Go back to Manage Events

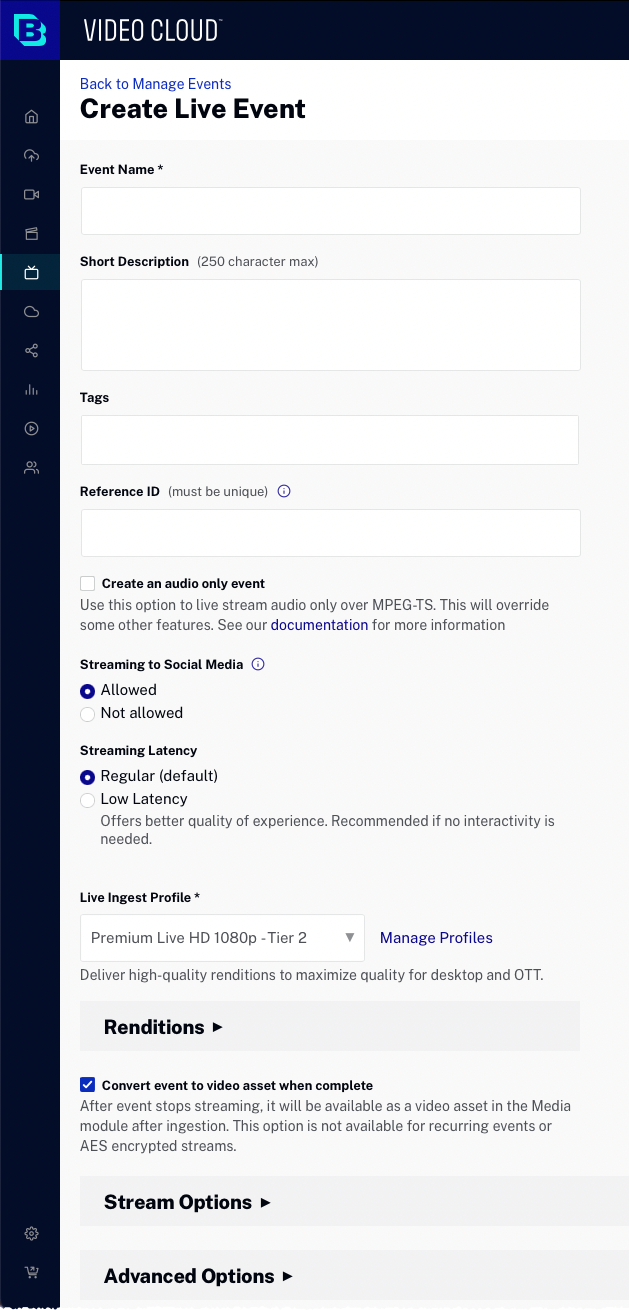pyautogui.click(x=155, y=84)
